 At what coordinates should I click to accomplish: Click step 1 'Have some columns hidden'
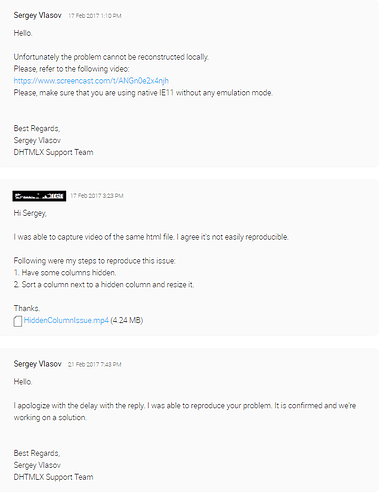(65, 273)
